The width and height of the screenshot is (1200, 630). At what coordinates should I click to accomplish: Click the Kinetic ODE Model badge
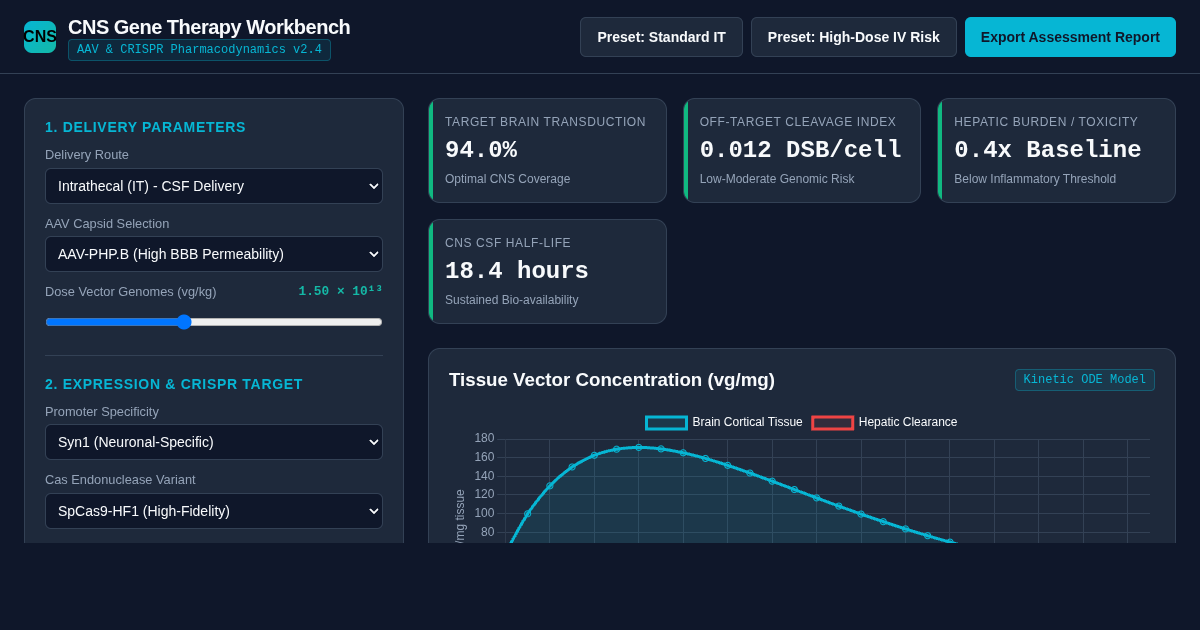(1085, 380)
